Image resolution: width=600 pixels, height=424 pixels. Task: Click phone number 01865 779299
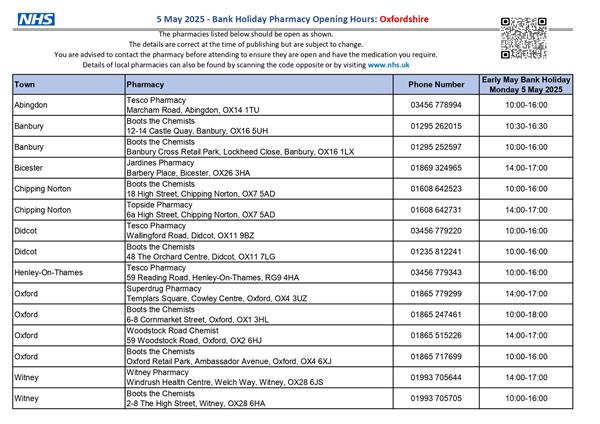pyautogui.click(x=436, y=294)
